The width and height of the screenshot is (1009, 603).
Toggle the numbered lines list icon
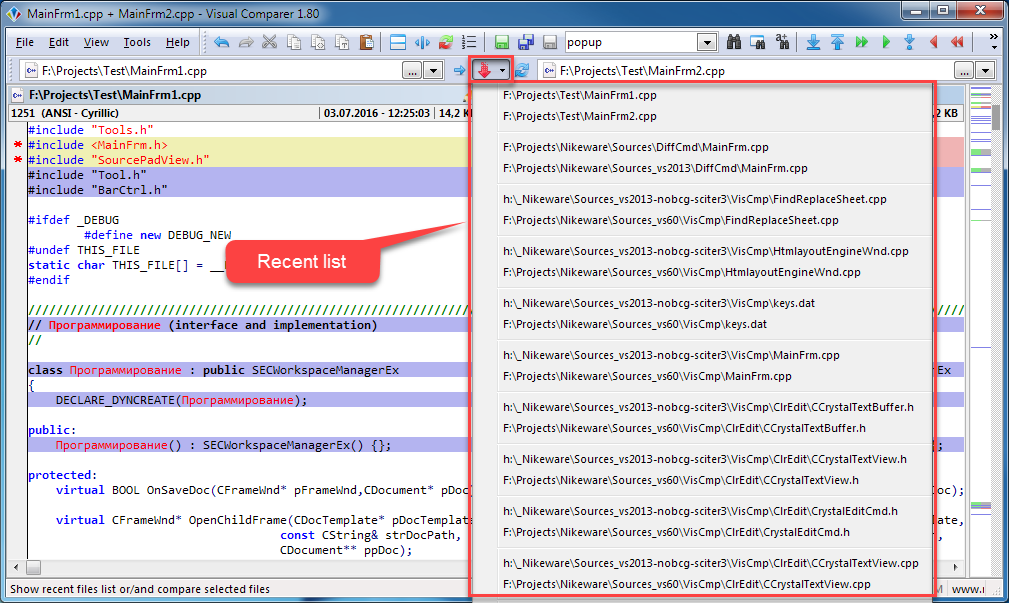pos(468,43)
